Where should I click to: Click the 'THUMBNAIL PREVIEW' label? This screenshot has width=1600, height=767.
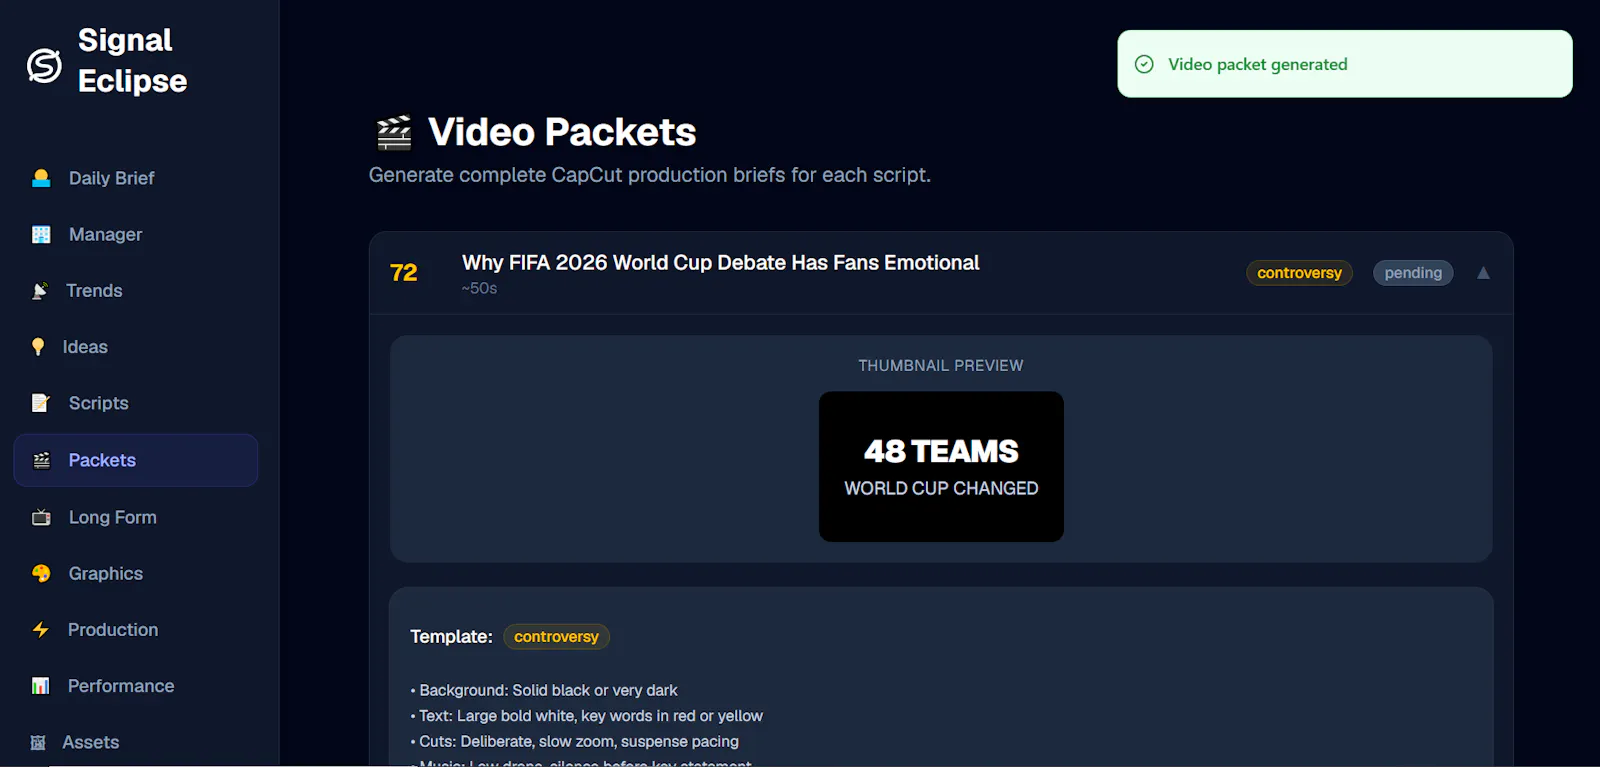coord(941,366)
